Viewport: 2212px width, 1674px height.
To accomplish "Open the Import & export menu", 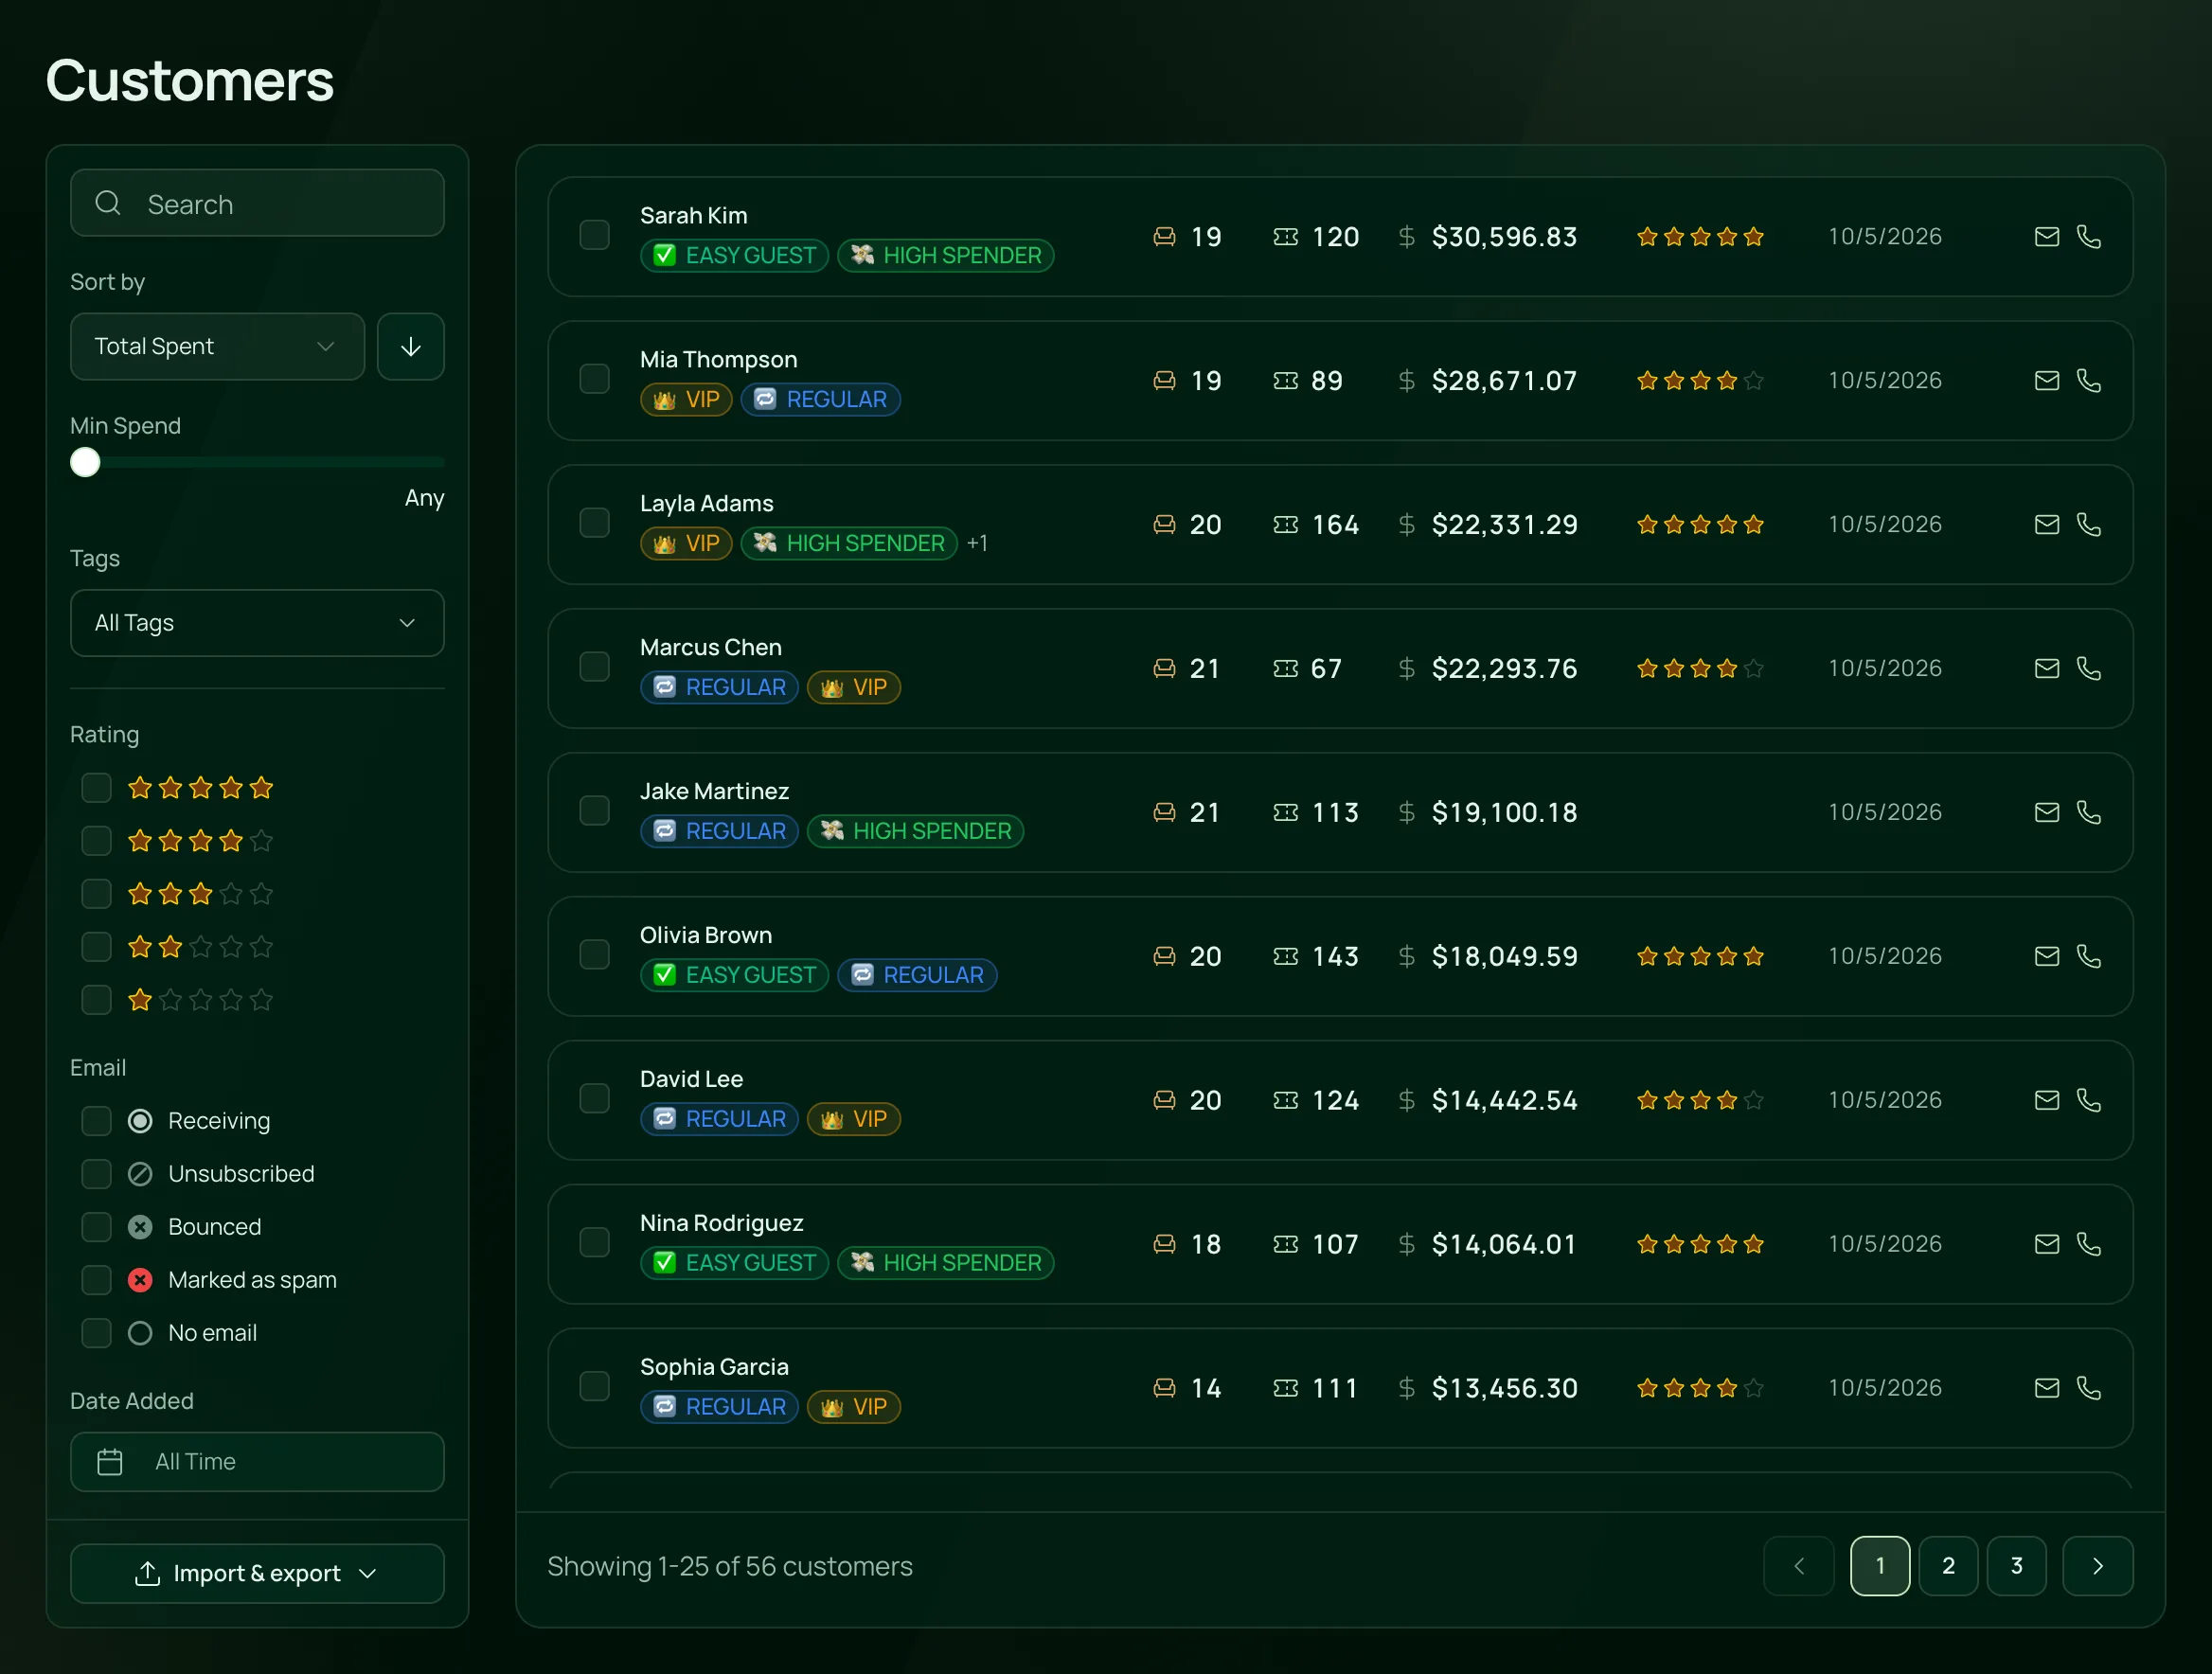I will [x=257, y=1574].
